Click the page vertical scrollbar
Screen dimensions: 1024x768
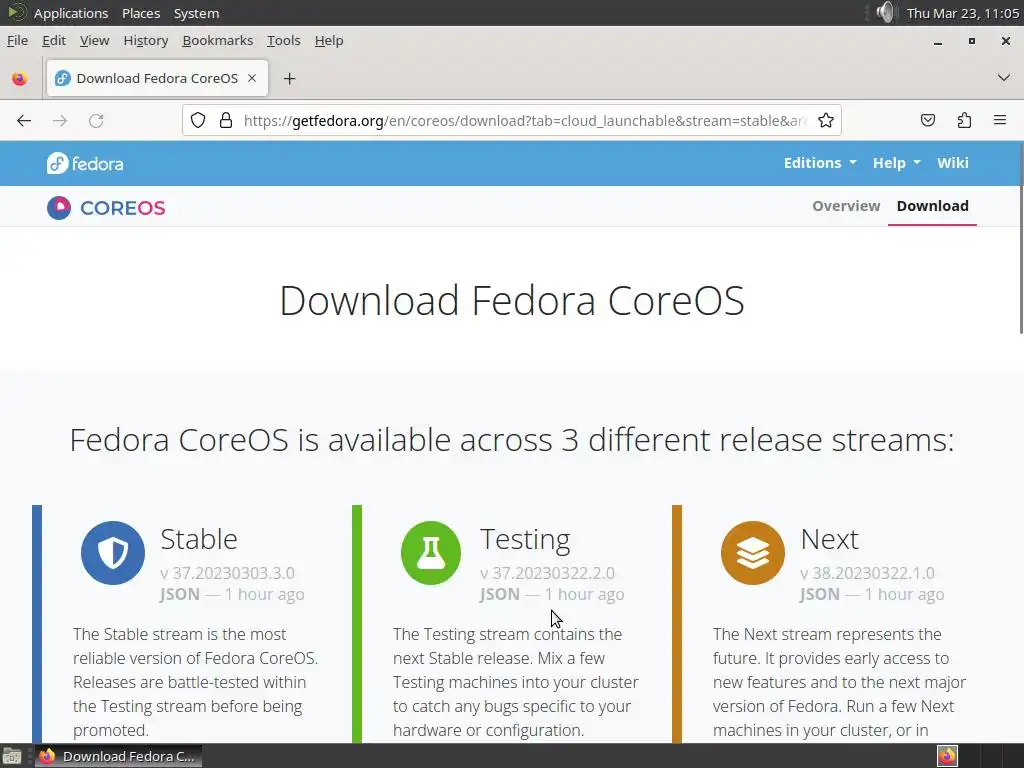1020,239
